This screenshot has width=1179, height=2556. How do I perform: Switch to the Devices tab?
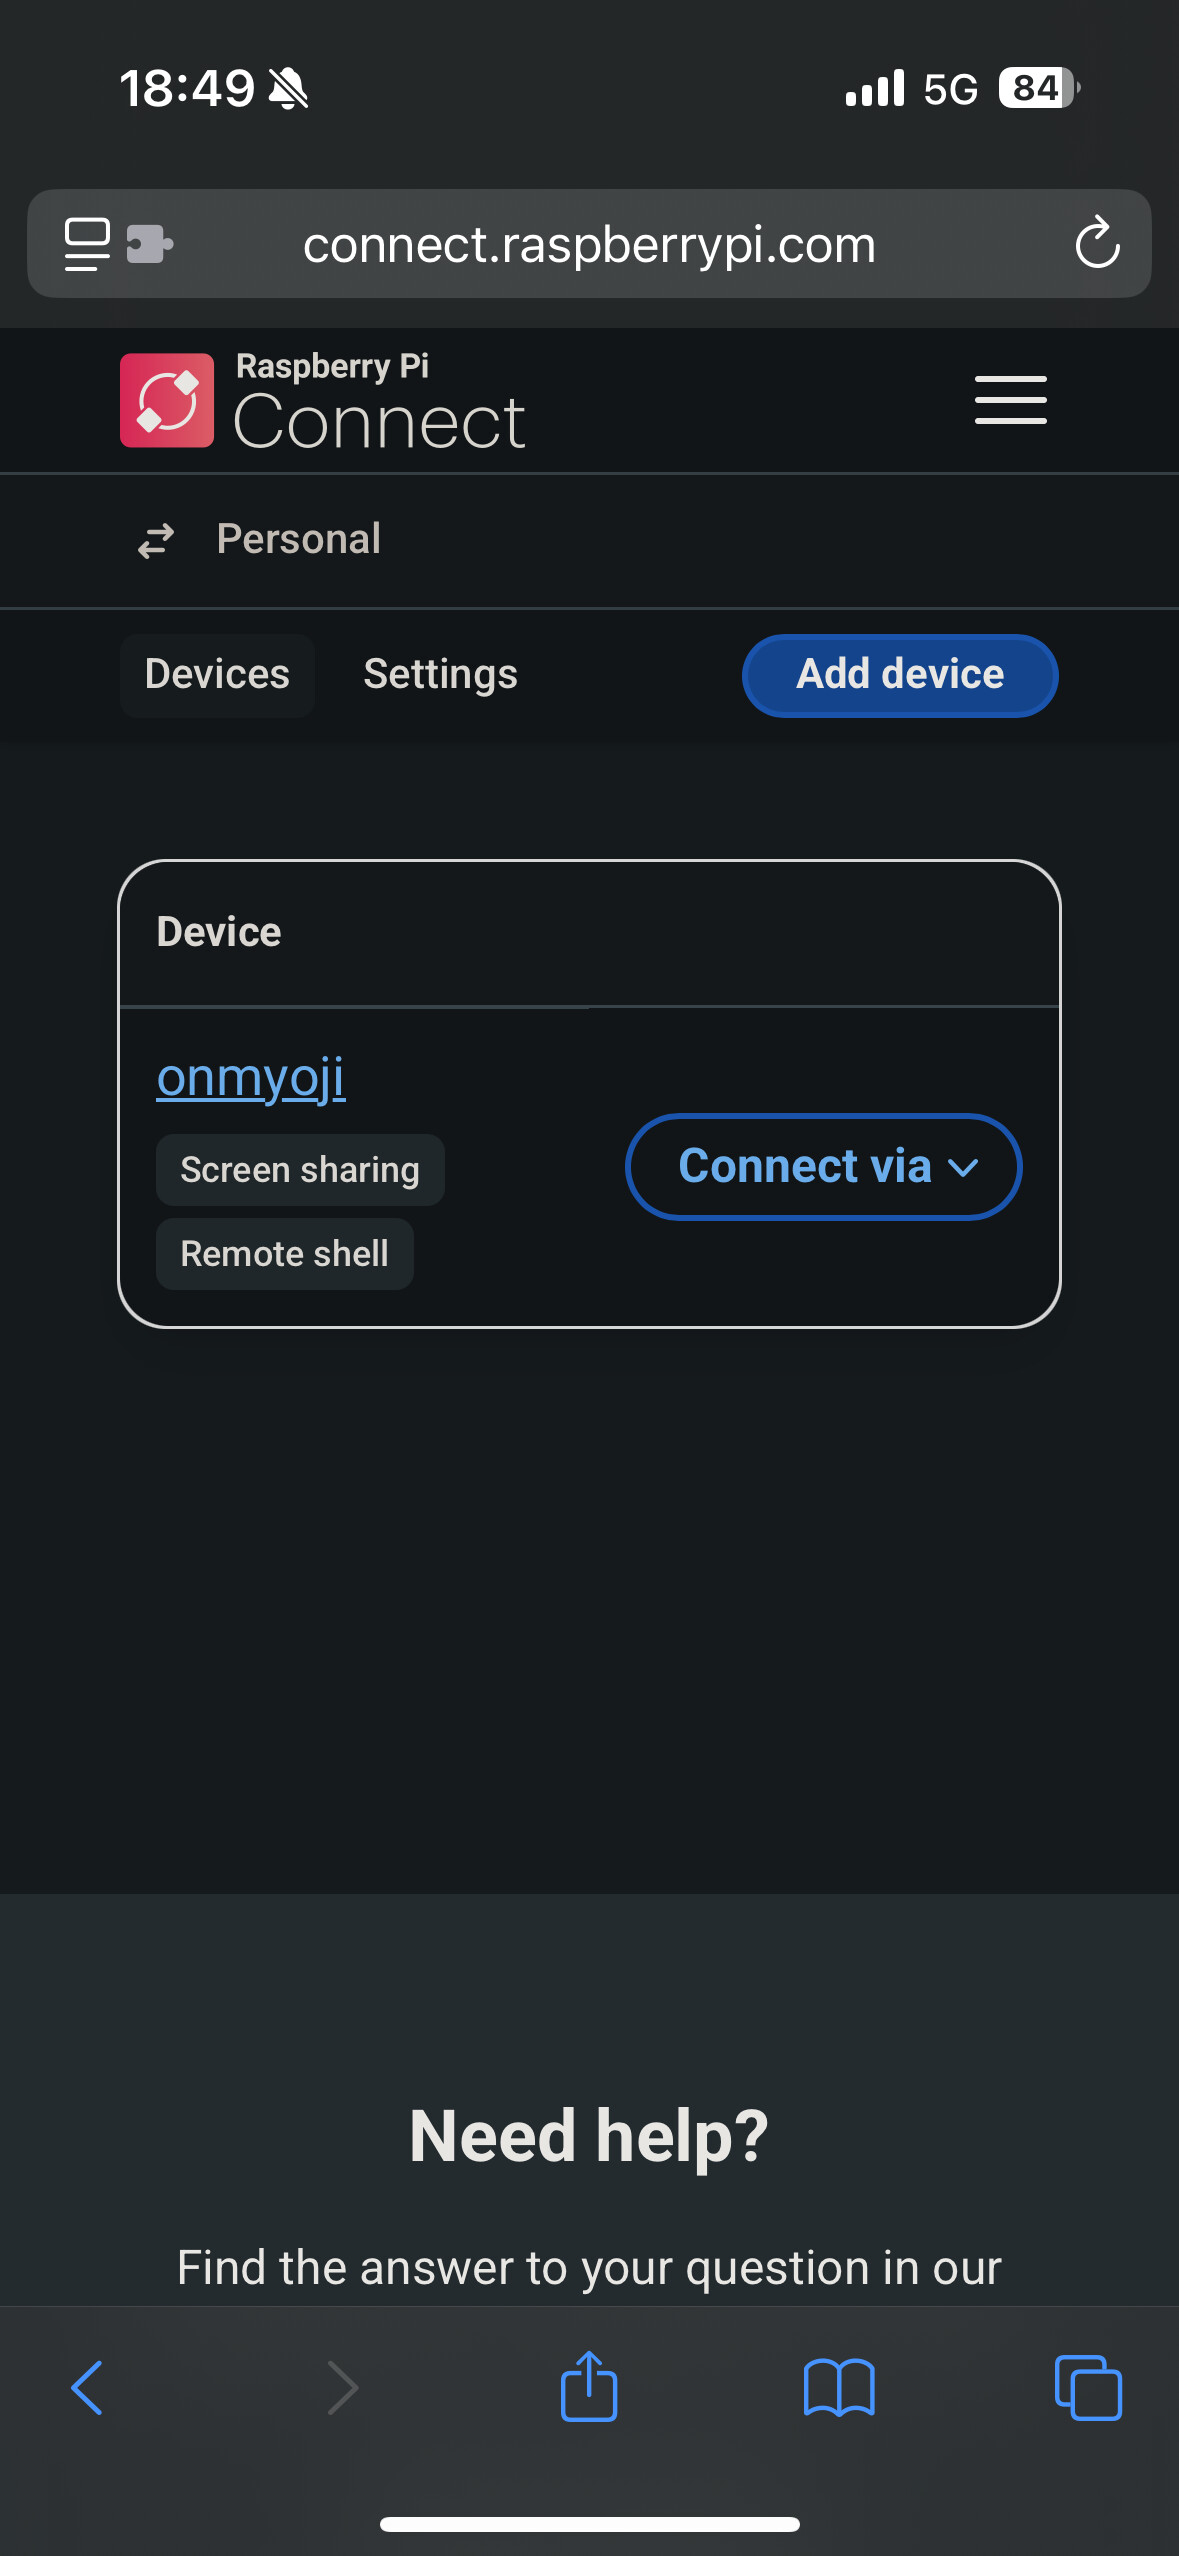pos(217,675)
